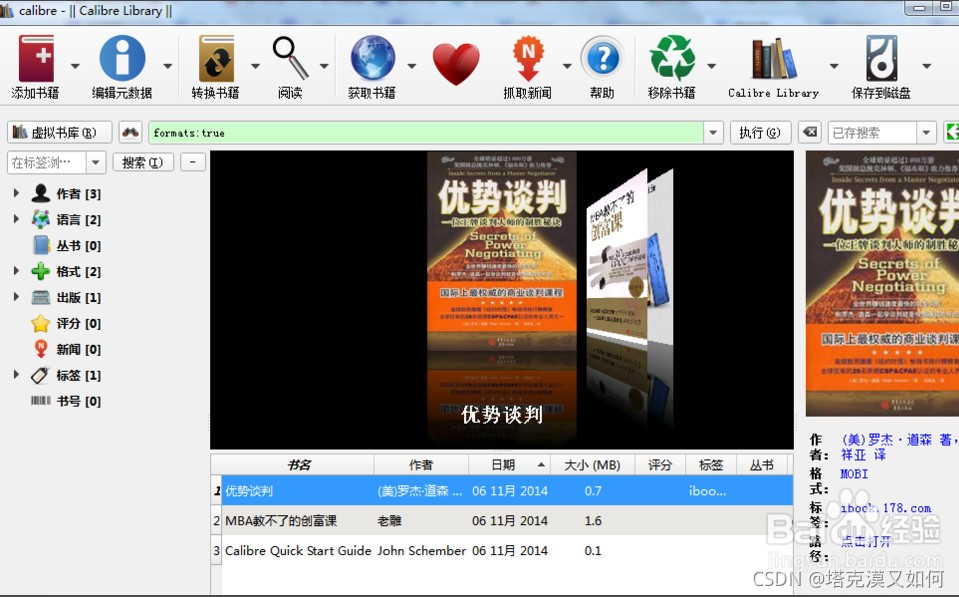The image size is (959, 597).
Task: Select the 书号 [0] barcode category
Action: click(78, 401)
